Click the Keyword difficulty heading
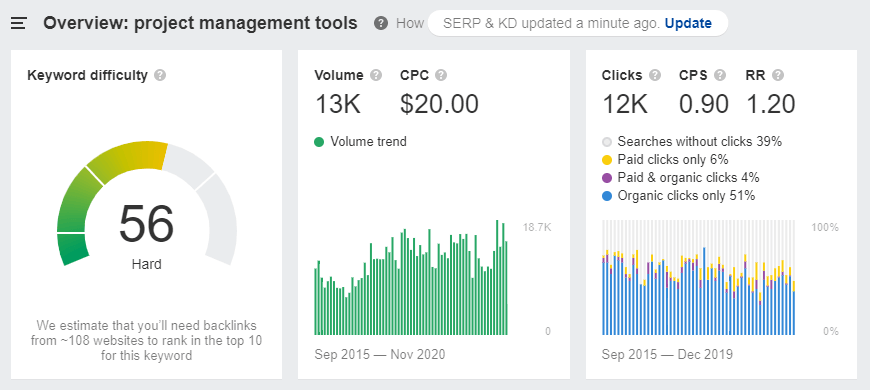Screen dimensions: 870x390 coord(88,75)
